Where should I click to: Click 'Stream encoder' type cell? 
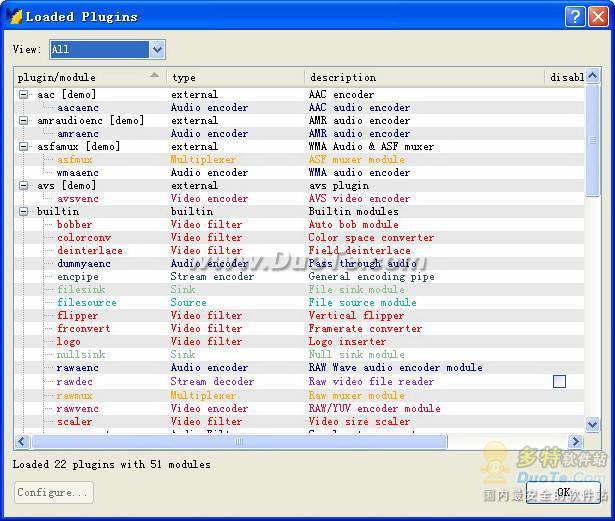coord(212,277)
